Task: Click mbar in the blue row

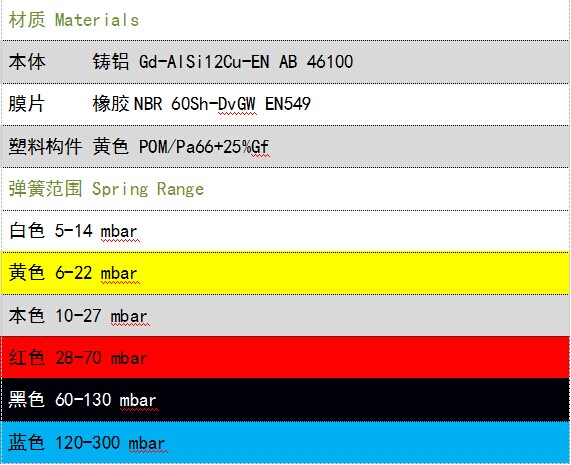Action: (x=147, y=444)
